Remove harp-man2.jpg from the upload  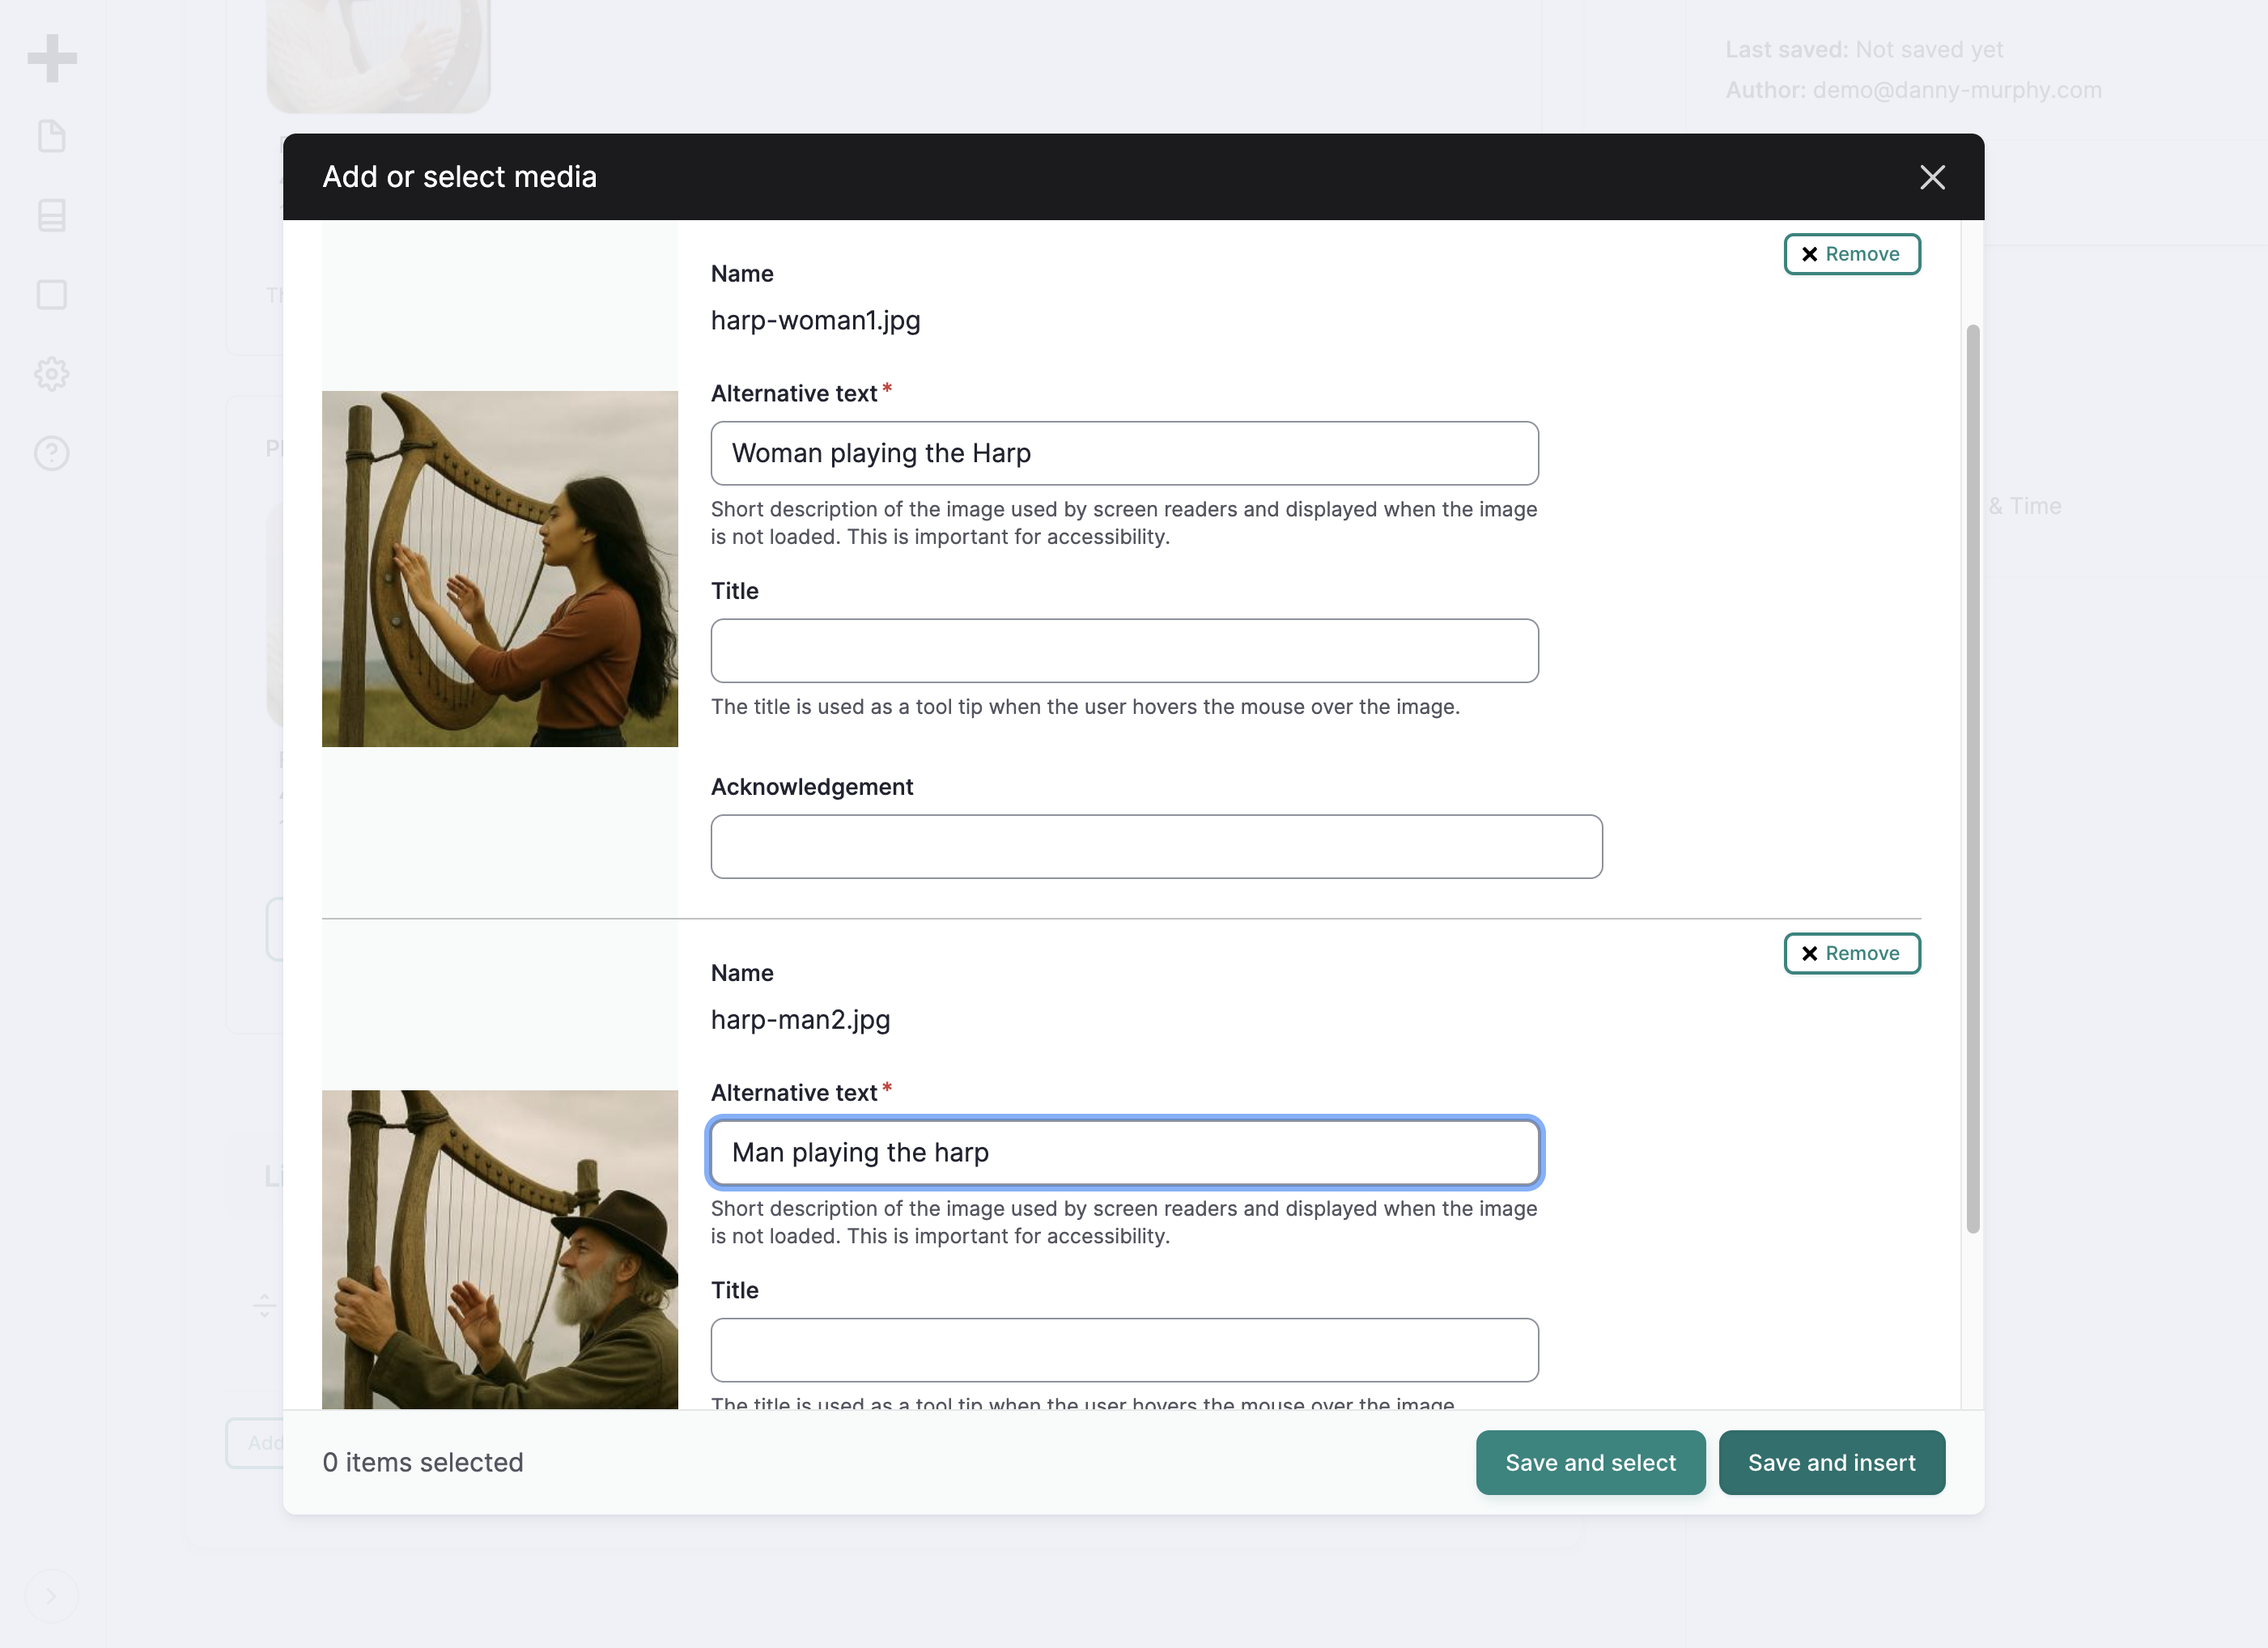point(1852,953)
